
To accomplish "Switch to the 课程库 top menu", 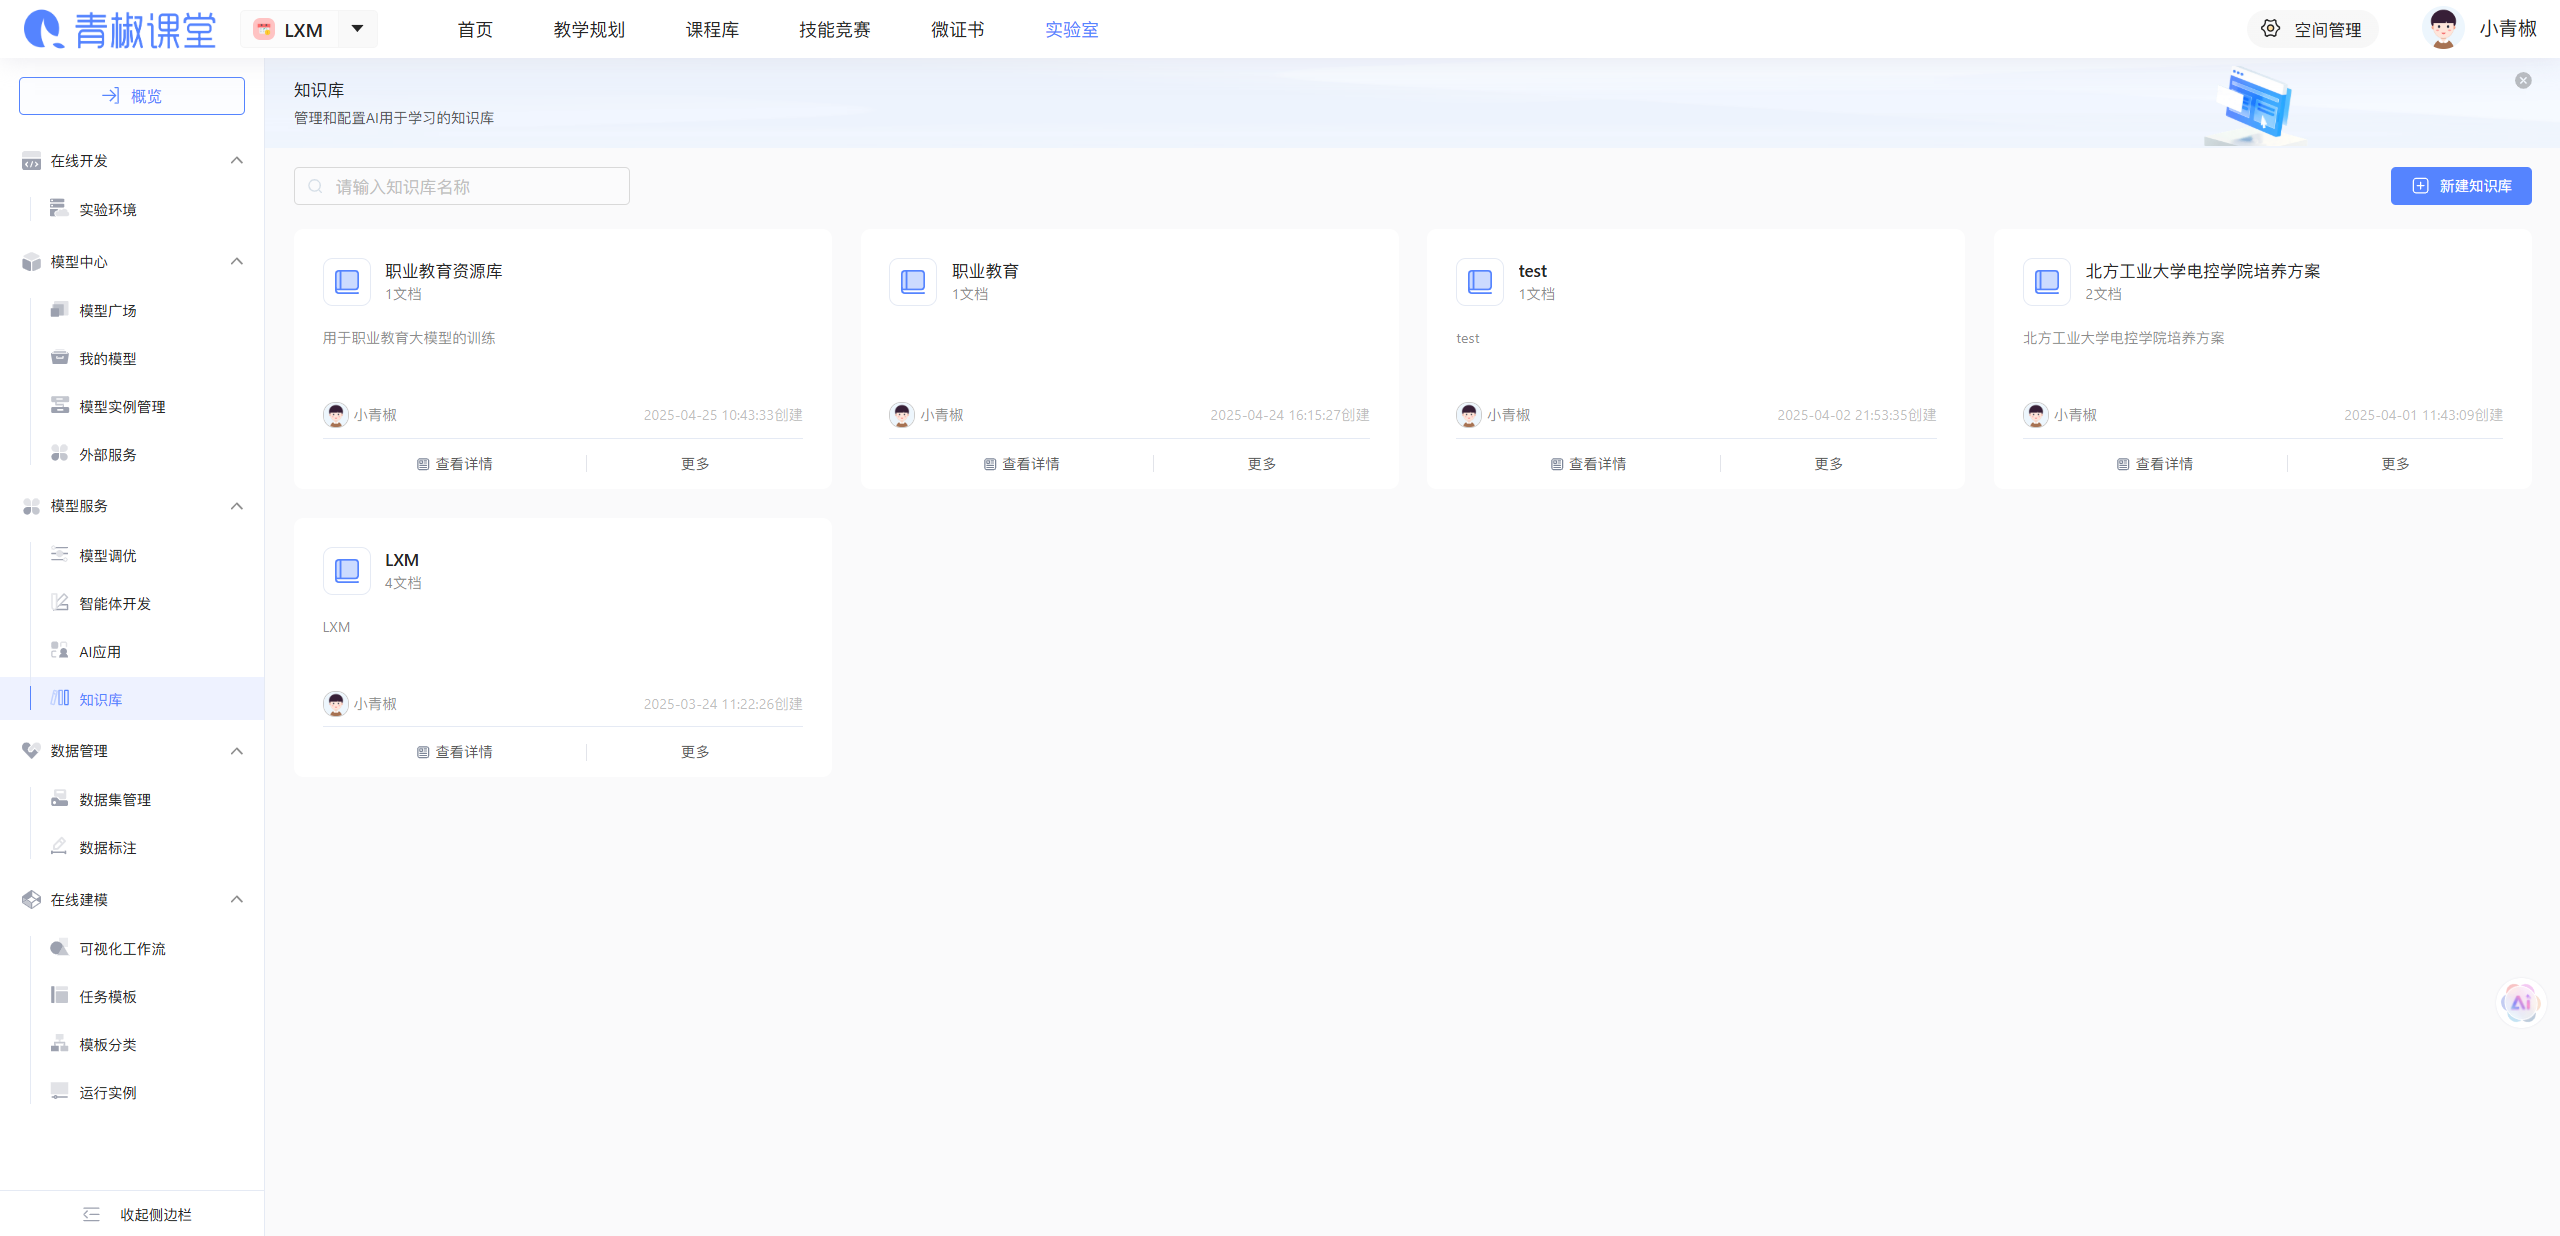I will (x=712, y=30).
